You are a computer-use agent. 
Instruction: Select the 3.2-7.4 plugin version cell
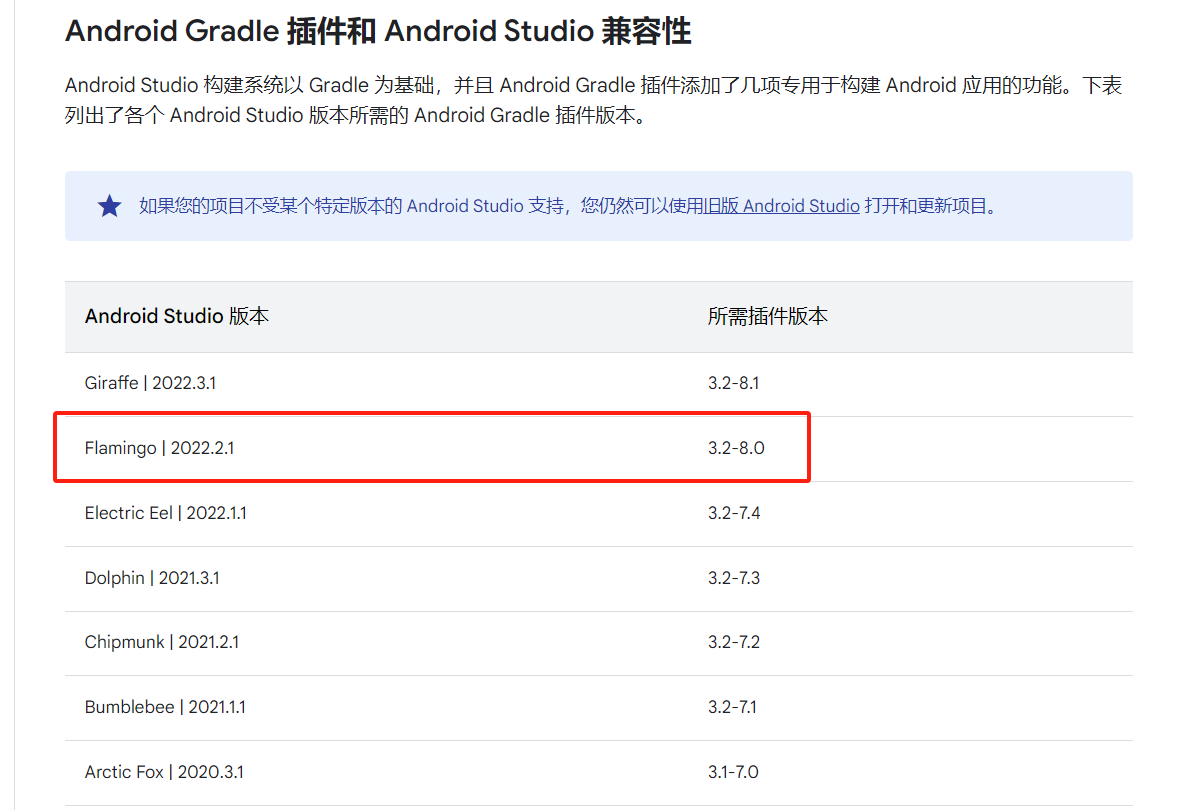coord(734,513)
